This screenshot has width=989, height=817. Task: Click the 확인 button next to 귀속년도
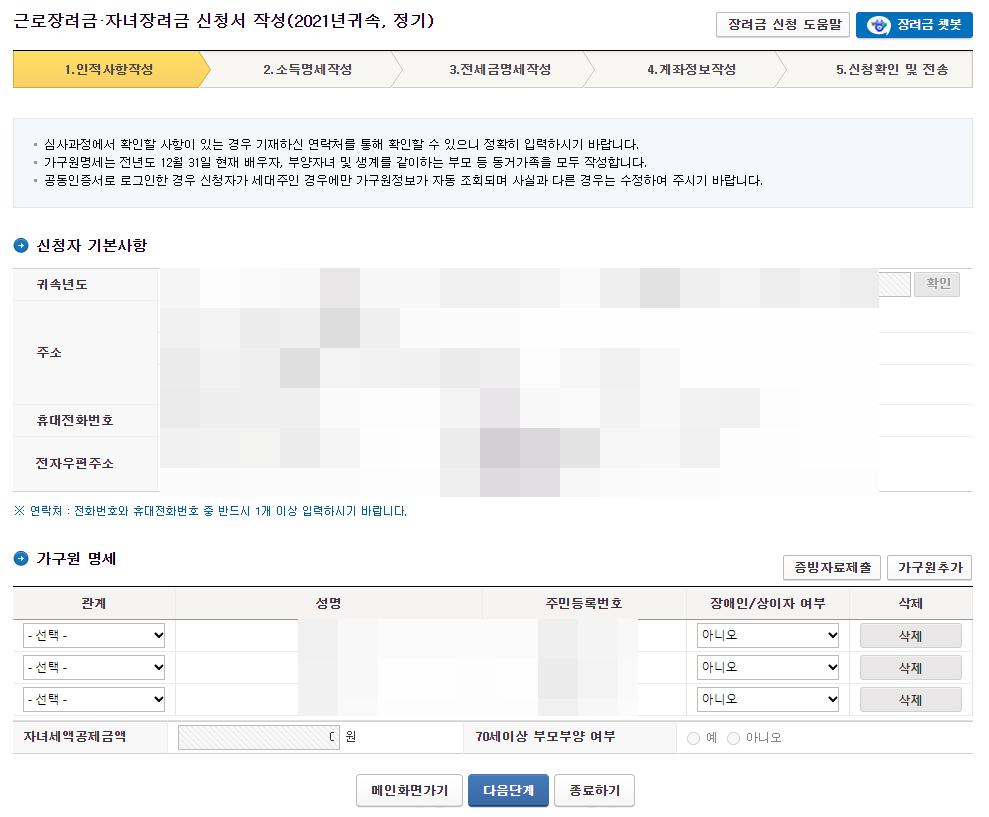pyautogui.click(x=936, y=284)
